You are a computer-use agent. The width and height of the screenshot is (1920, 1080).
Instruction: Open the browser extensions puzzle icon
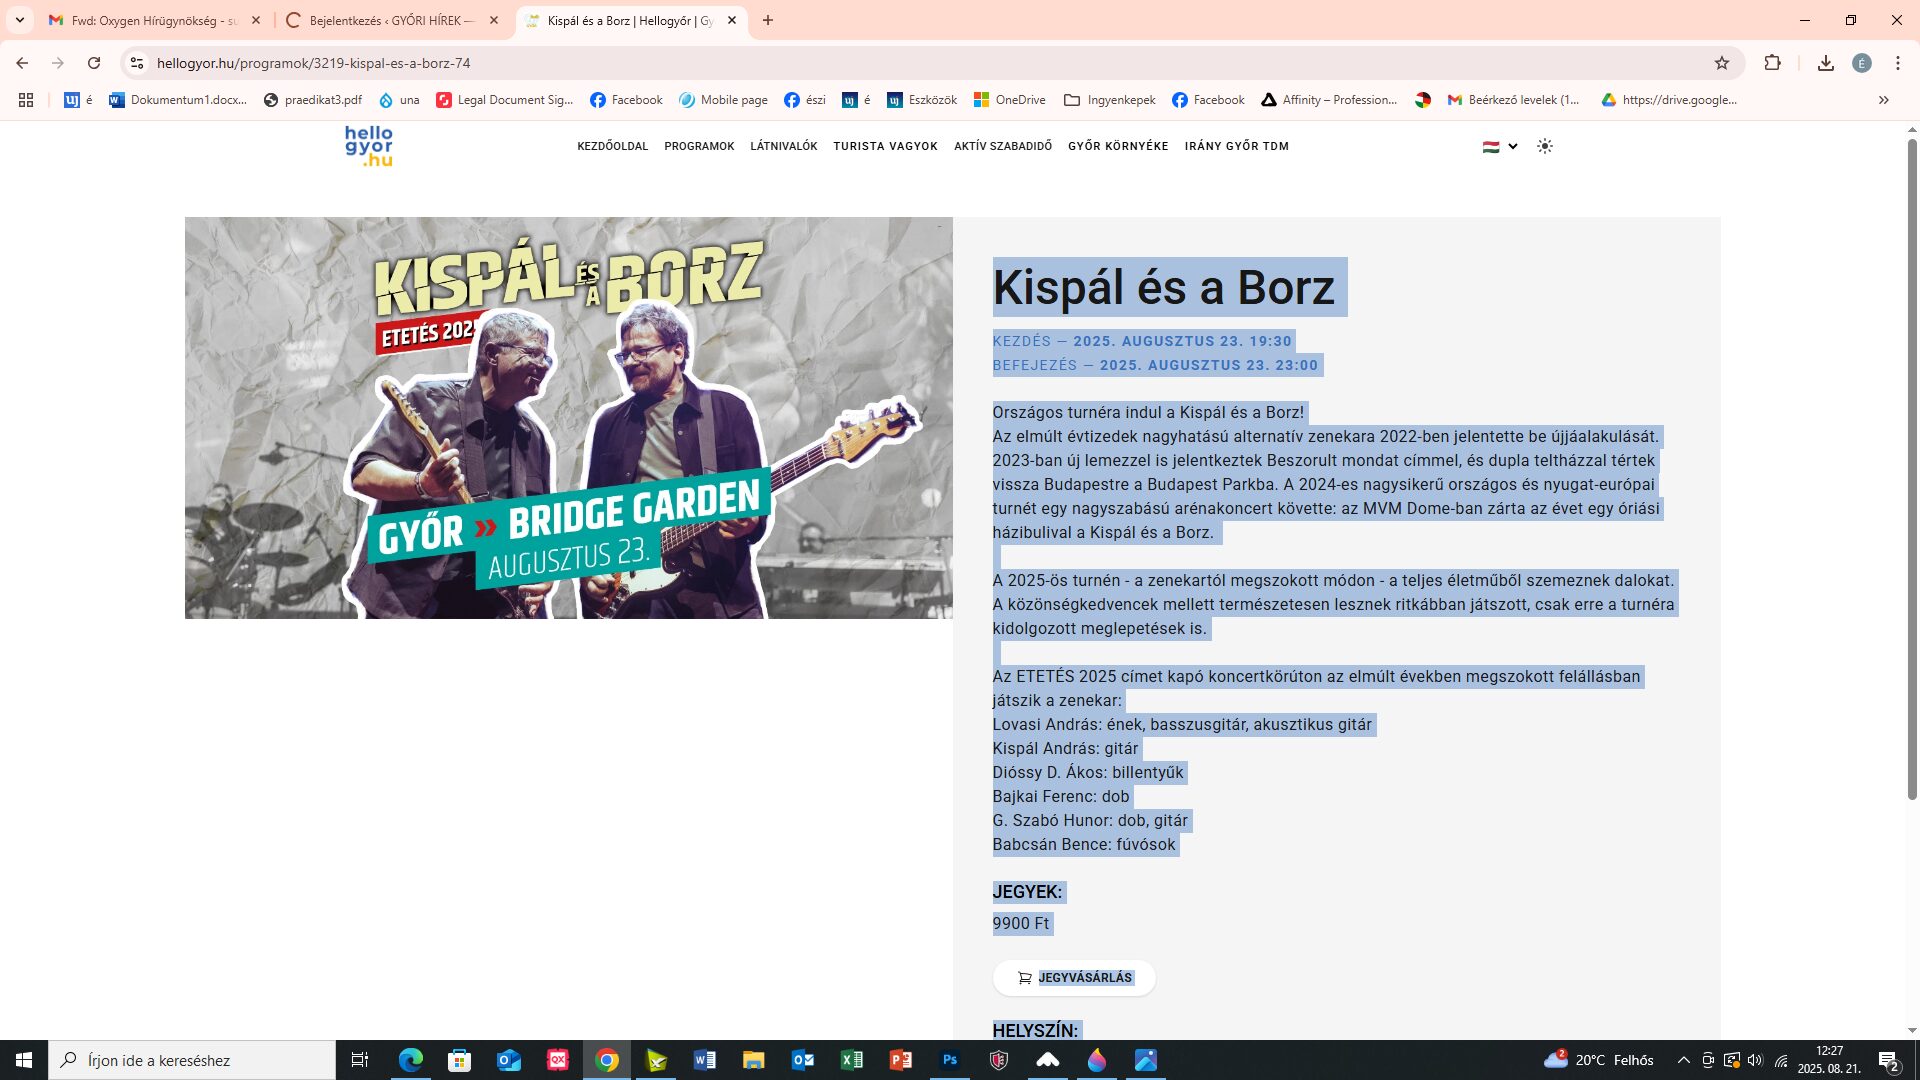tap(1772, 63)
